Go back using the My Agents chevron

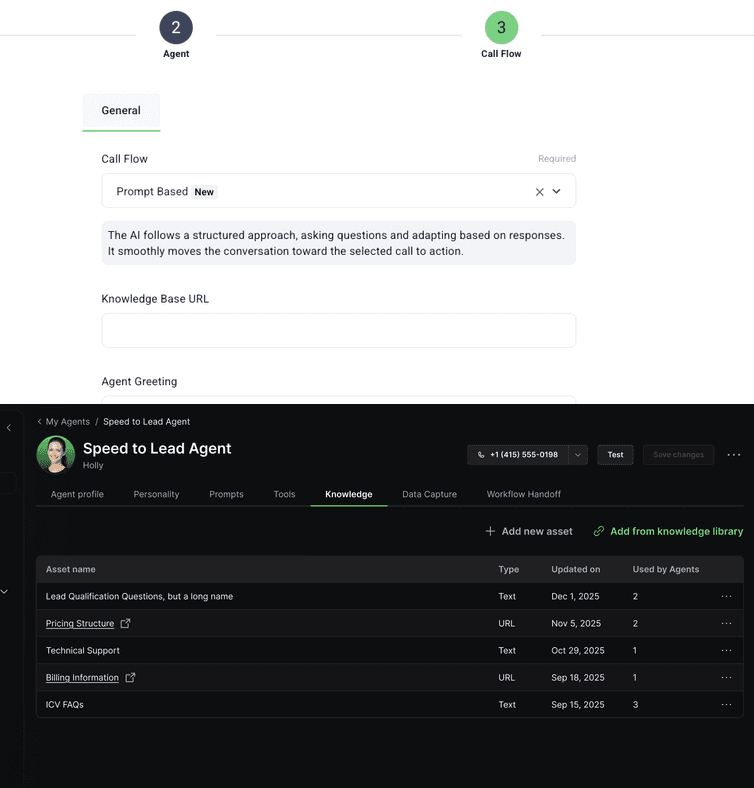tap(39, 422)
